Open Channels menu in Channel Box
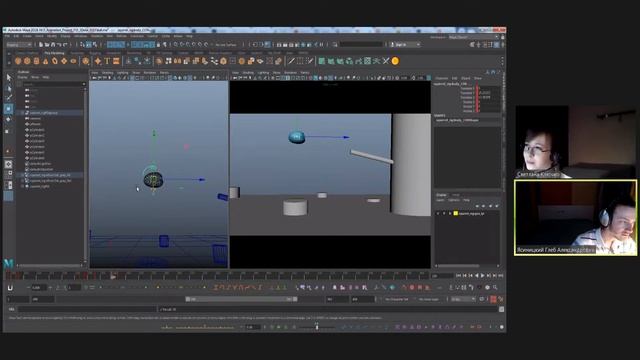Viewport: 640px width, 360px height. tap(441, 78)
